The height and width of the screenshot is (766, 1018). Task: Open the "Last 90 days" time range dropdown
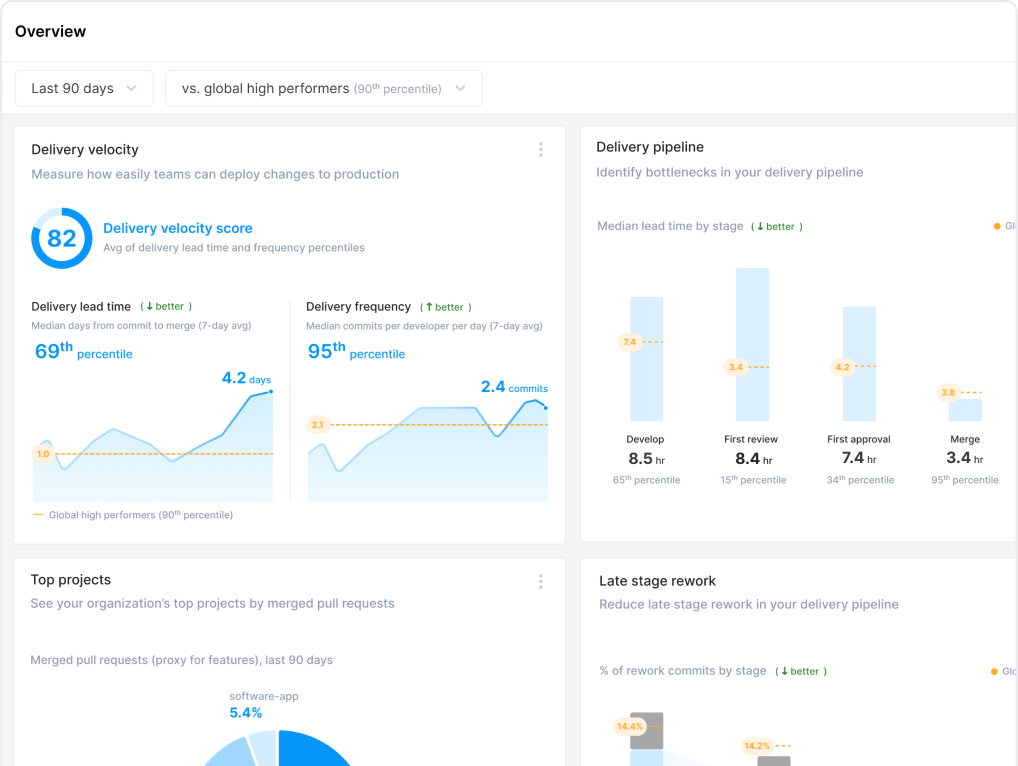(84, 88)
